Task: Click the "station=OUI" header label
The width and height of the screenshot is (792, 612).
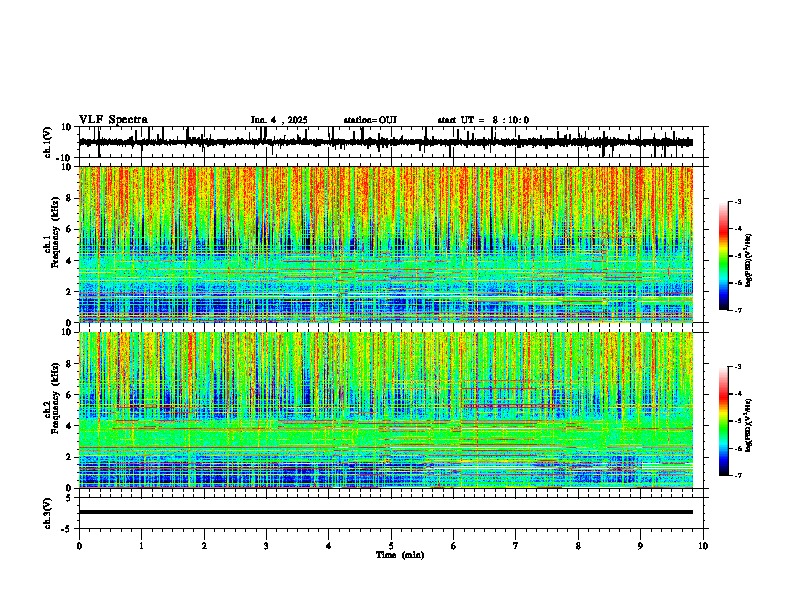Action: point(370,120)
